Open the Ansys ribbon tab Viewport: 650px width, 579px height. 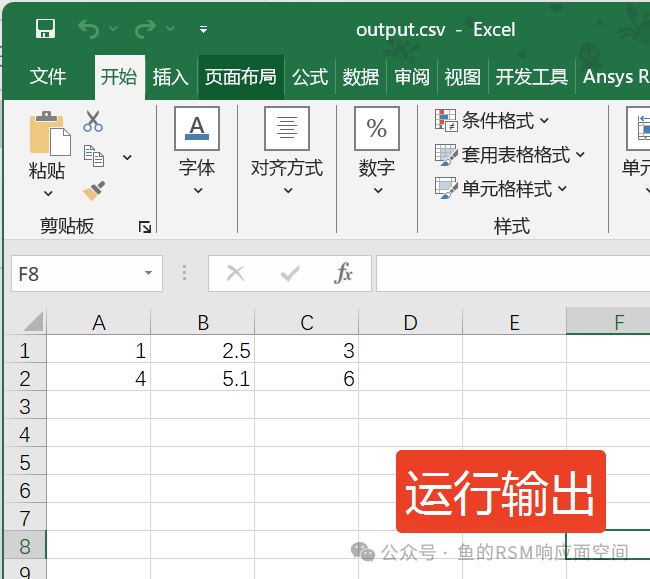[614, 77]
